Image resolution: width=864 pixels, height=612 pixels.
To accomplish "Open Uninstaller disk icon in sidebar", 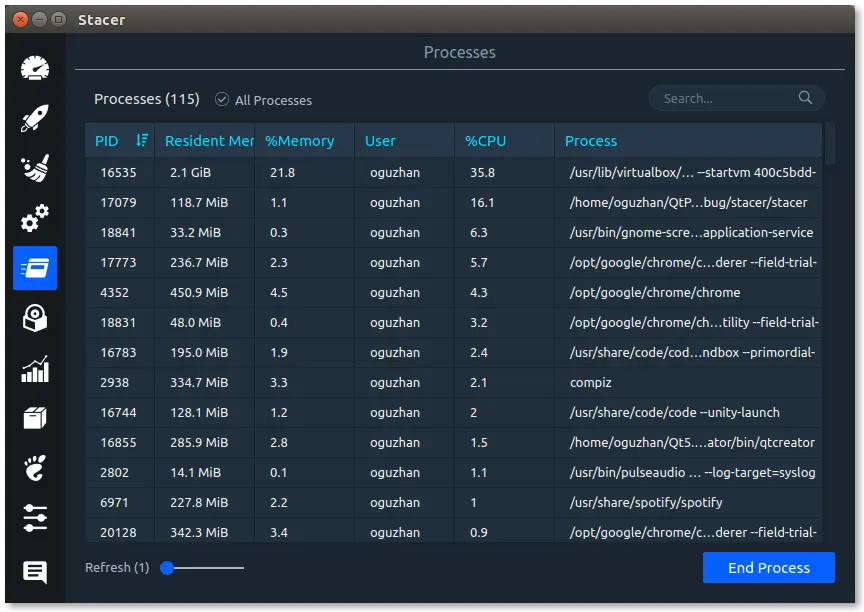I will point(35,319).
